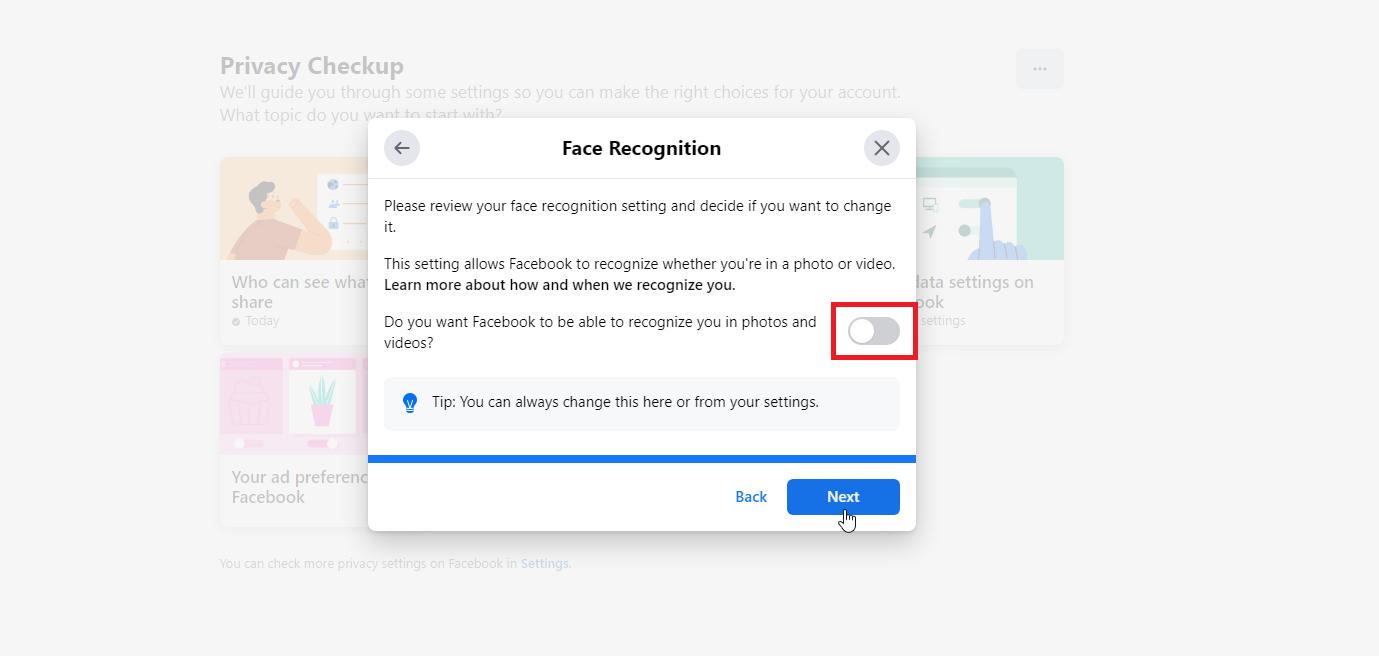Click the blue progress bar in dialog
The height and width of the screenshot is (656, 1379).
tap(642, 459)
